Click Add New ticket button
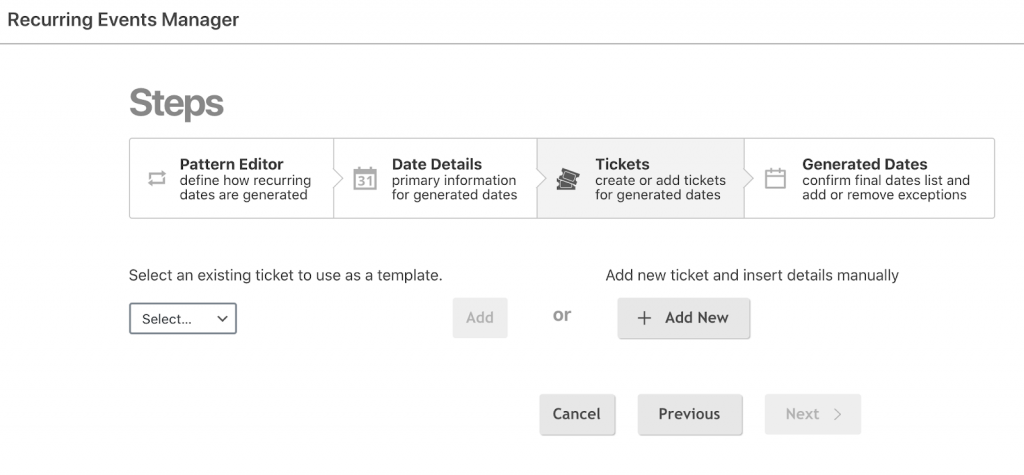 (684, 318)
